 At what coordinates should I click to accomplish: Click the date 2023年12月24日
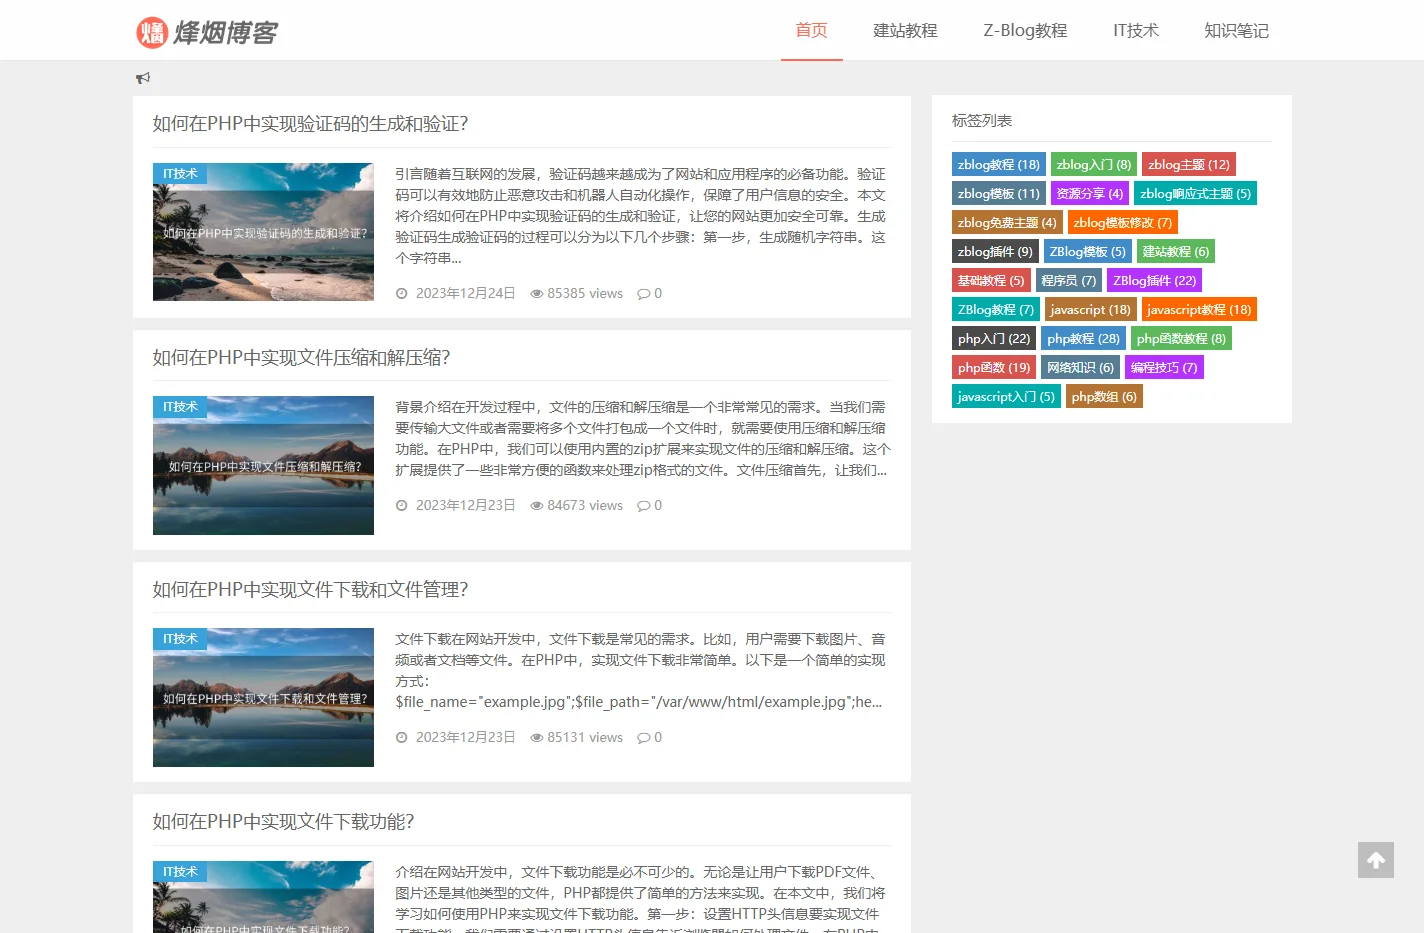[466, 294]
